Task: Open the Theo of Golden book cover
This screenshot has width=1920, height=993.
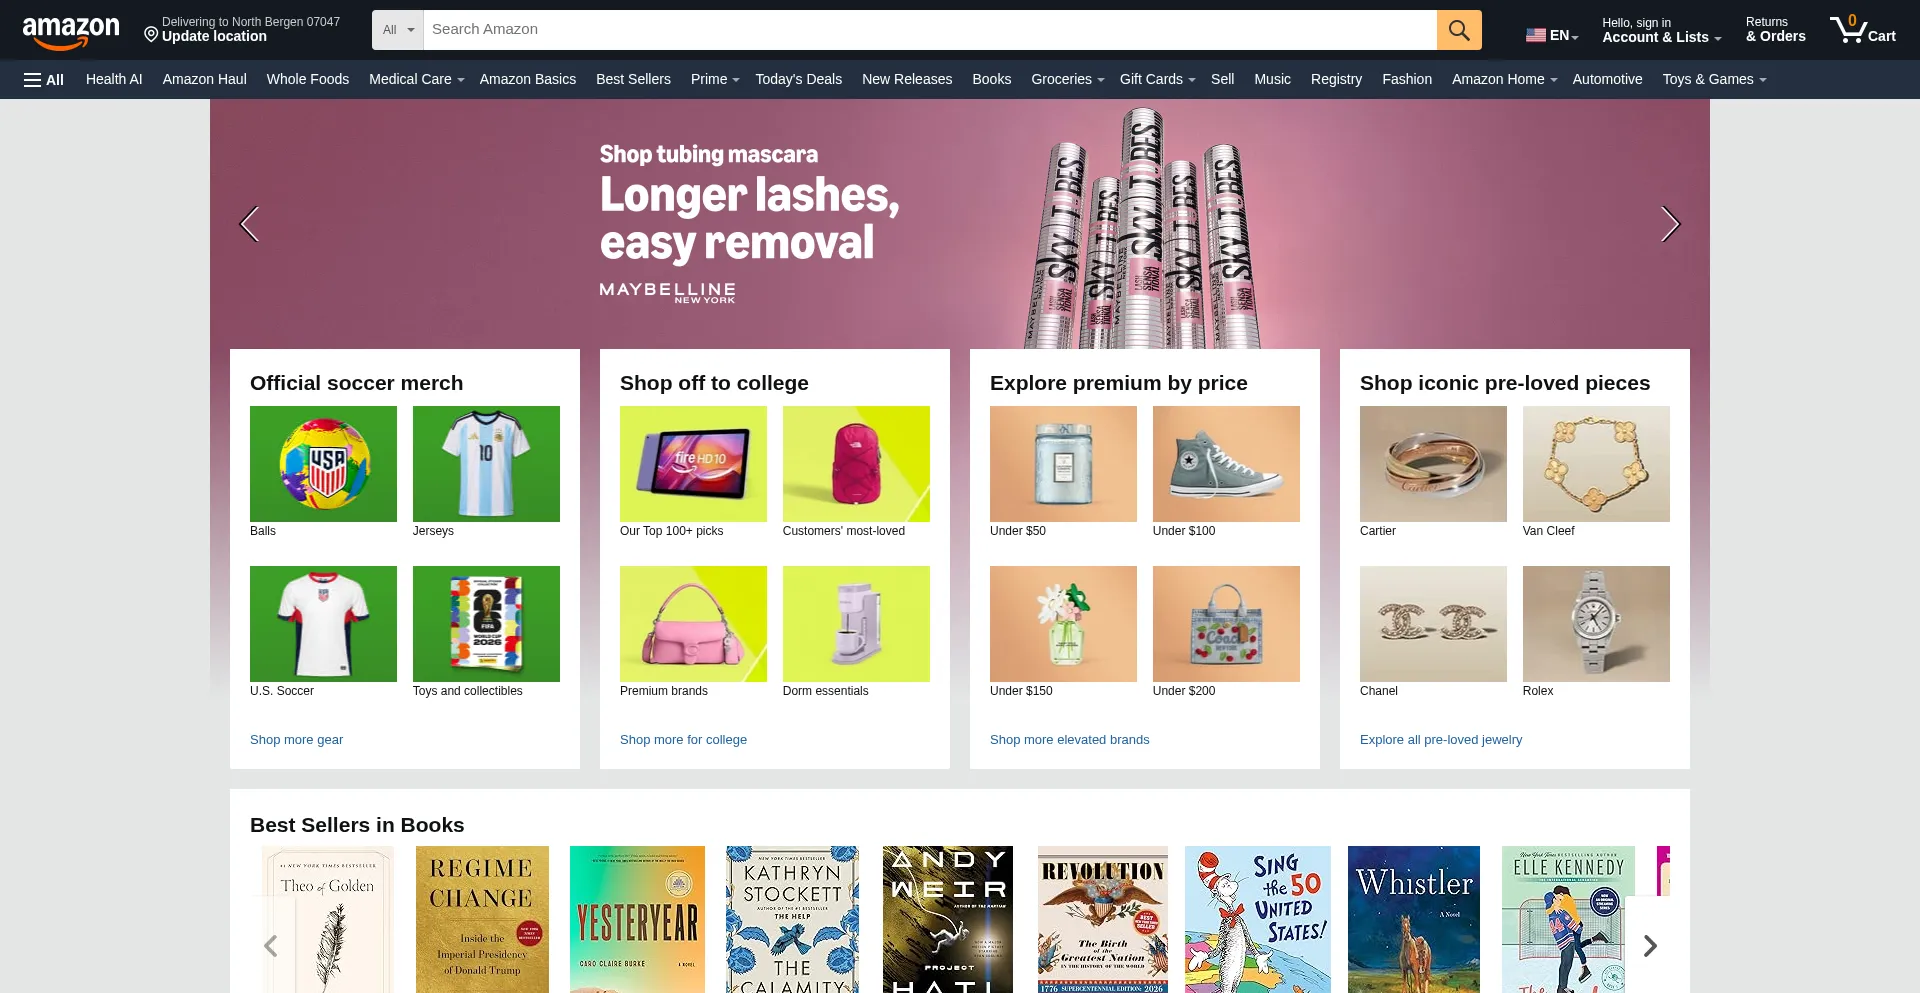Action: 328,920
